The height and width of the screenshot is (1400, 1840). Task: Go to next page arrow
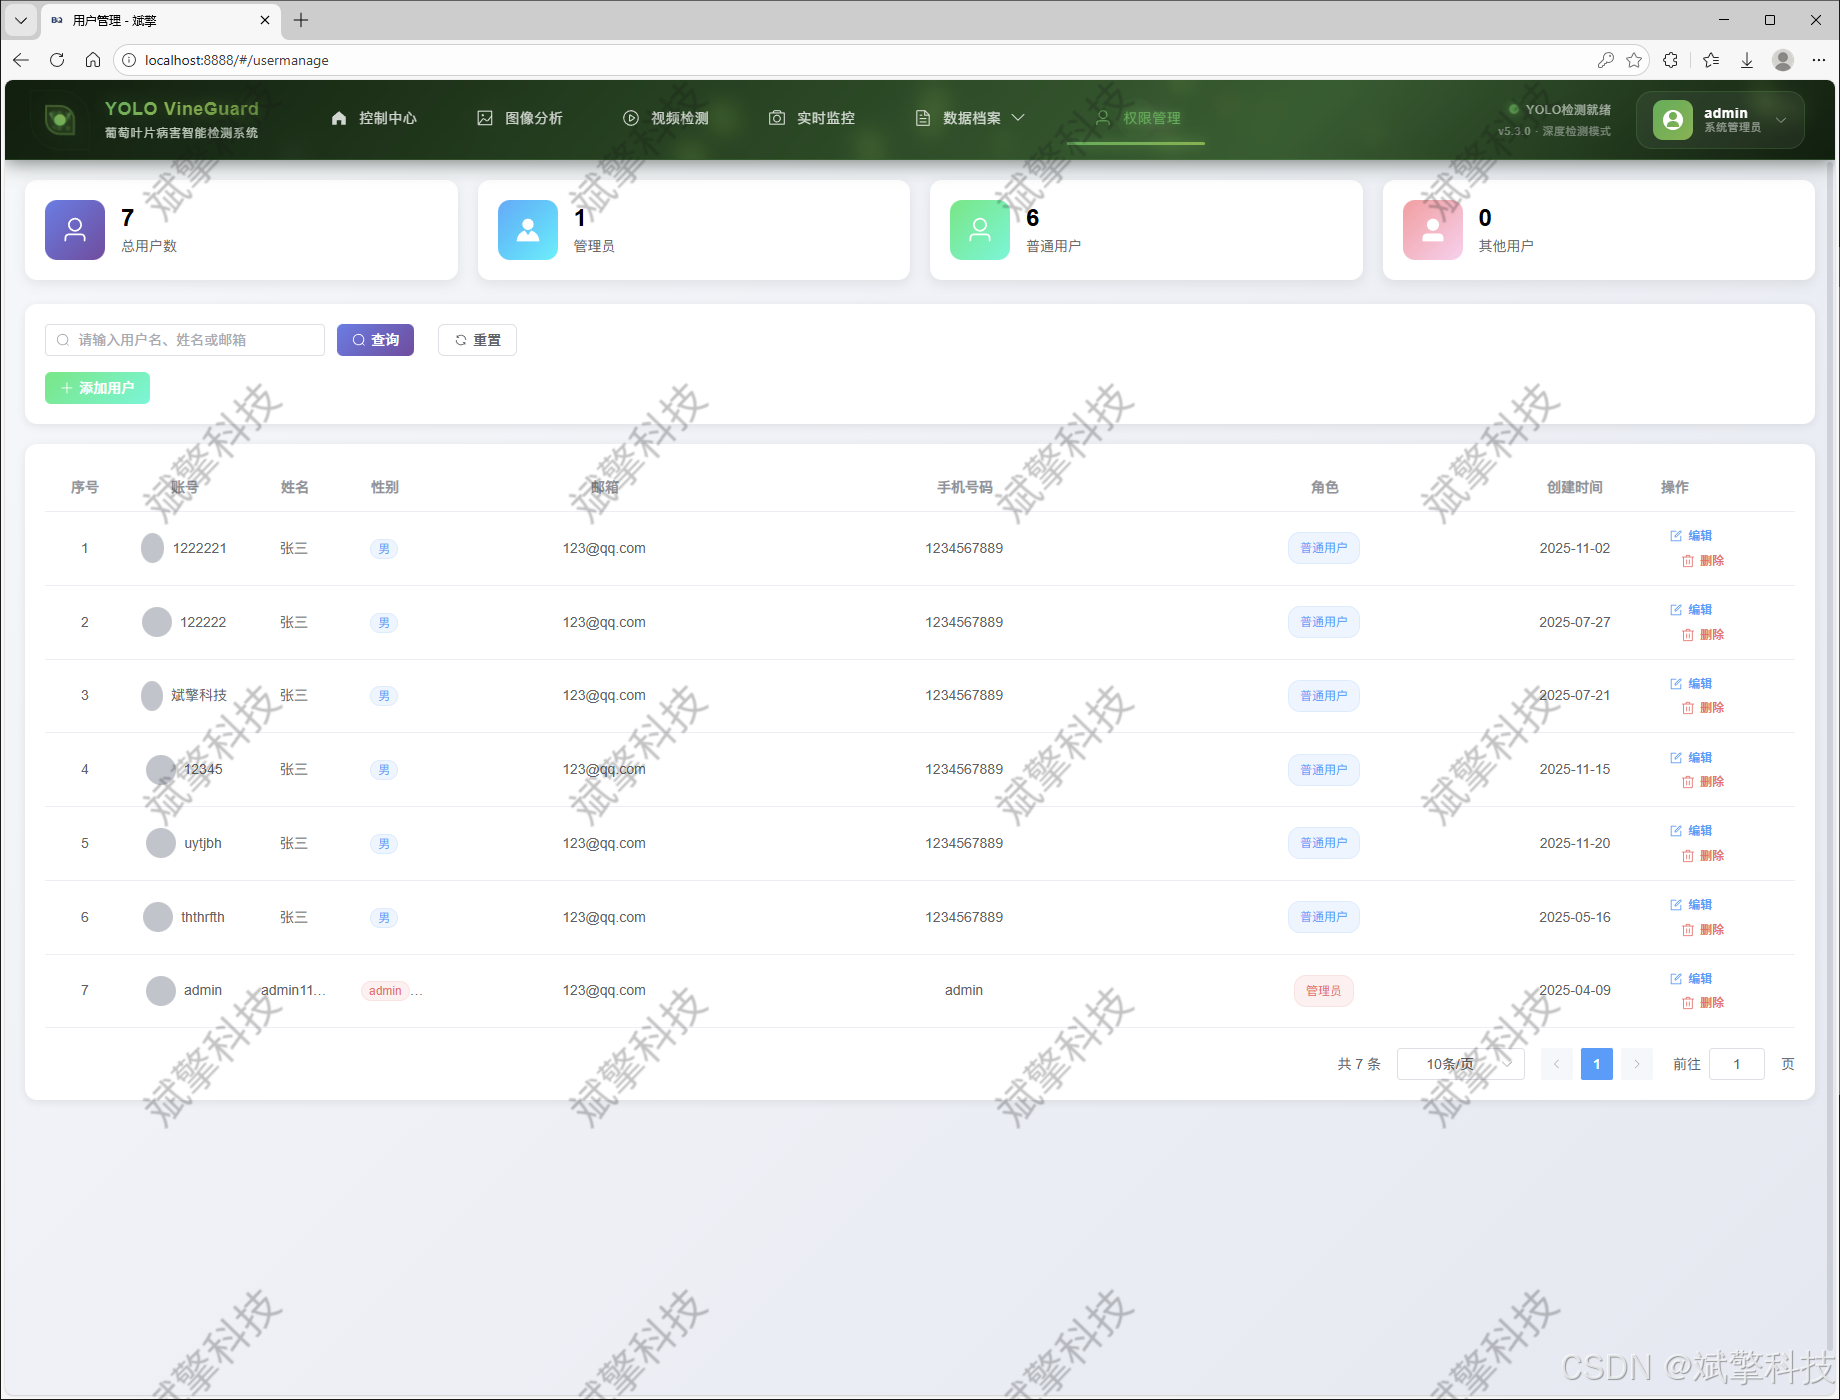(x=1637, y=1064)
